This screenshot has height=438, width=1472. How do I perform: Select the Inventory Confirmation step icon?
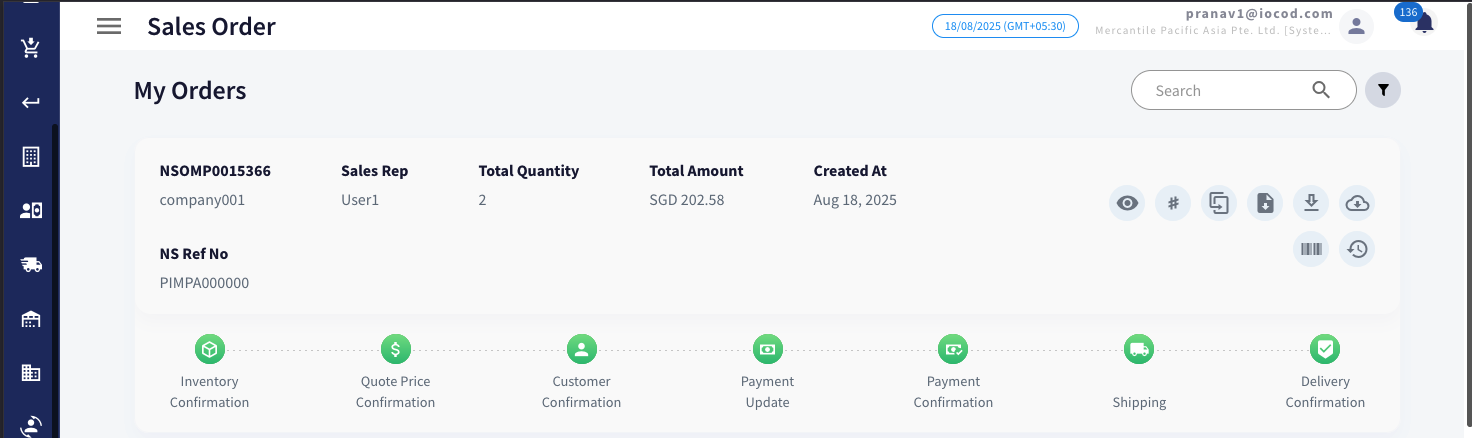210,349
